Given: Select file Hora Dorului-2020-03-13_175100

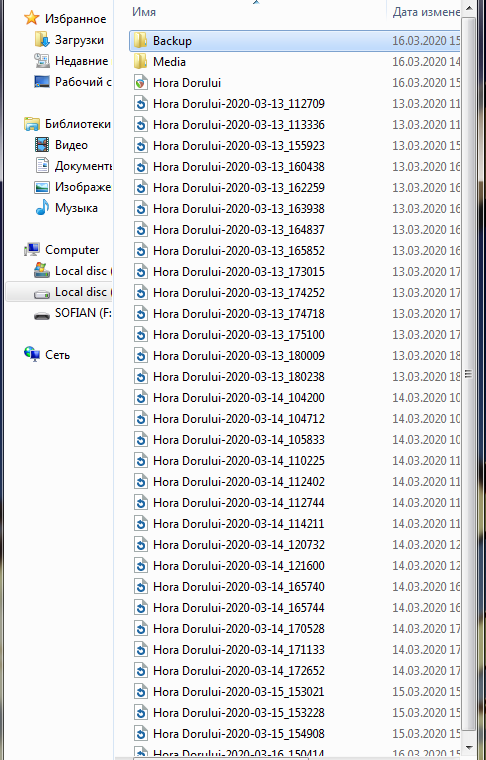Looking at the screenshot, I should (239, 335).
